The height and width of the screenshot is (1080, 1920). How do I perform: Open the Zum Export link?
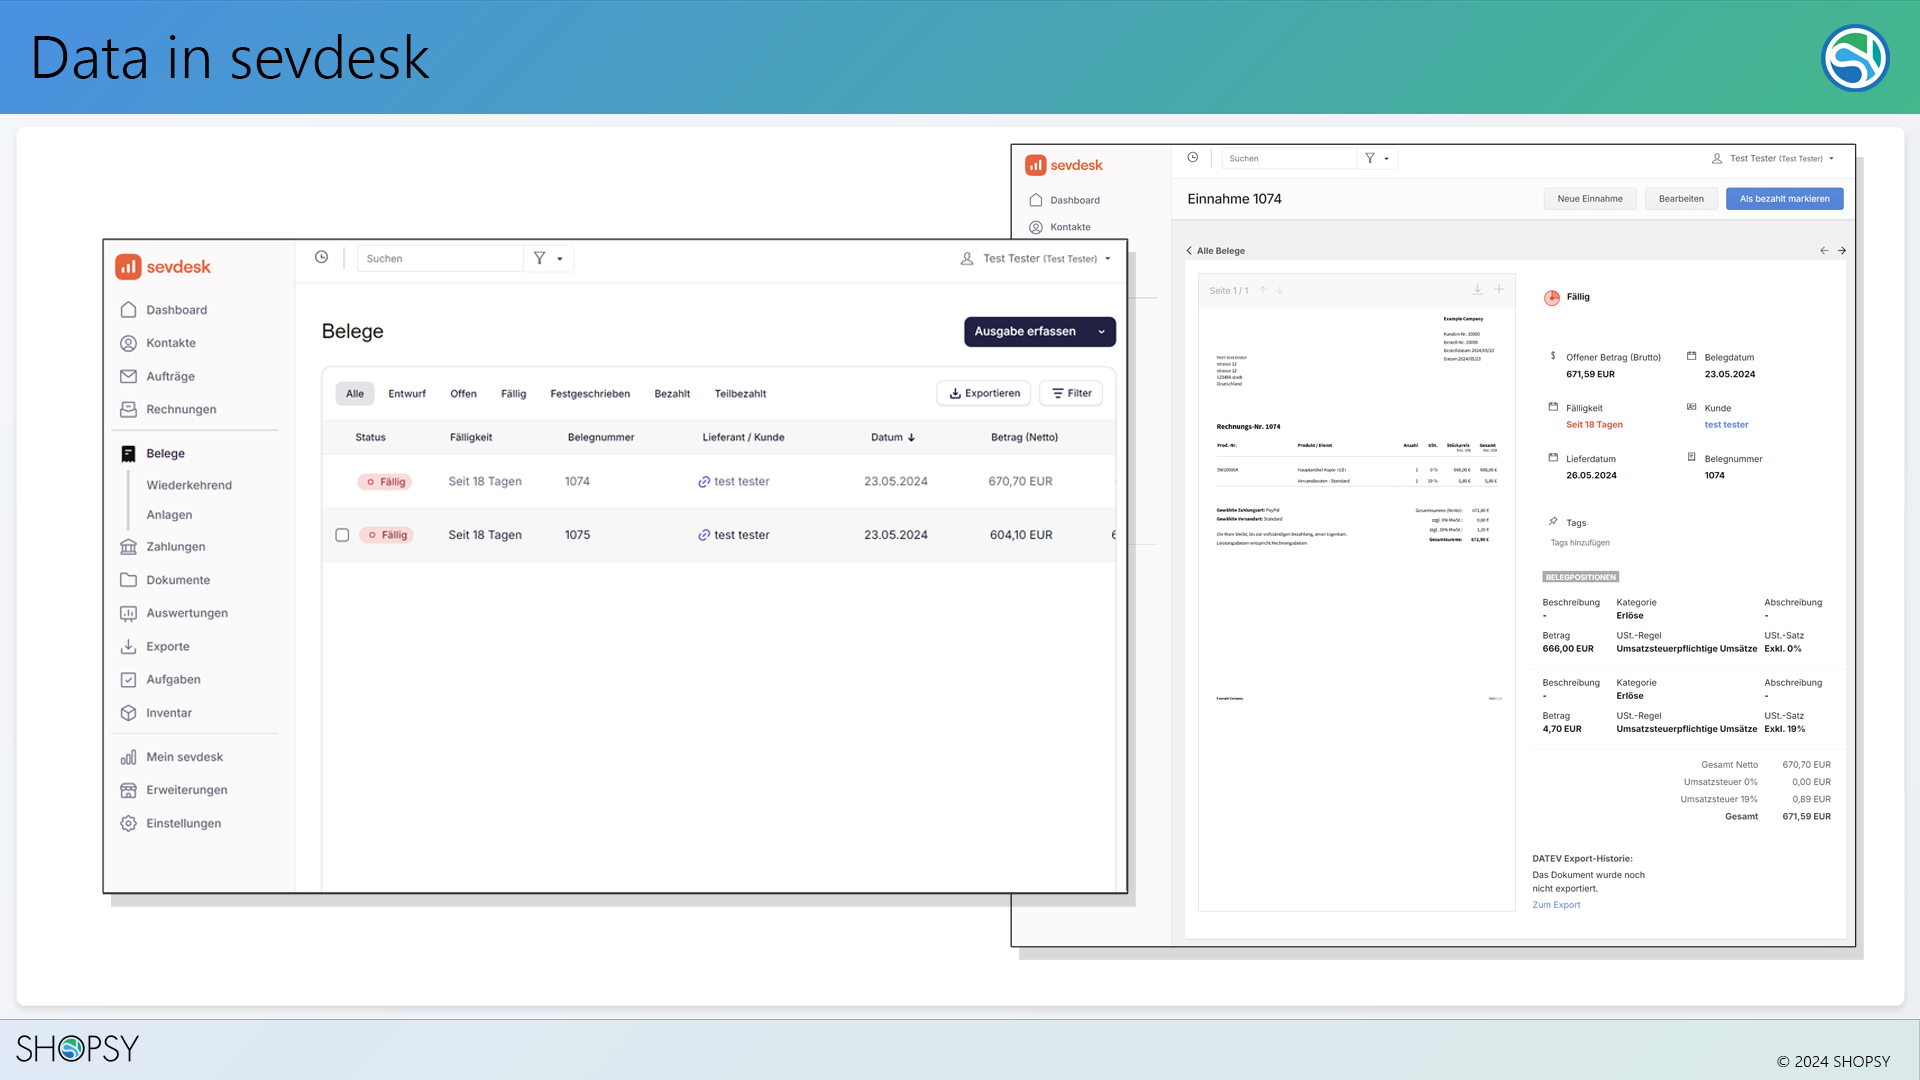tap(1556, 905)
